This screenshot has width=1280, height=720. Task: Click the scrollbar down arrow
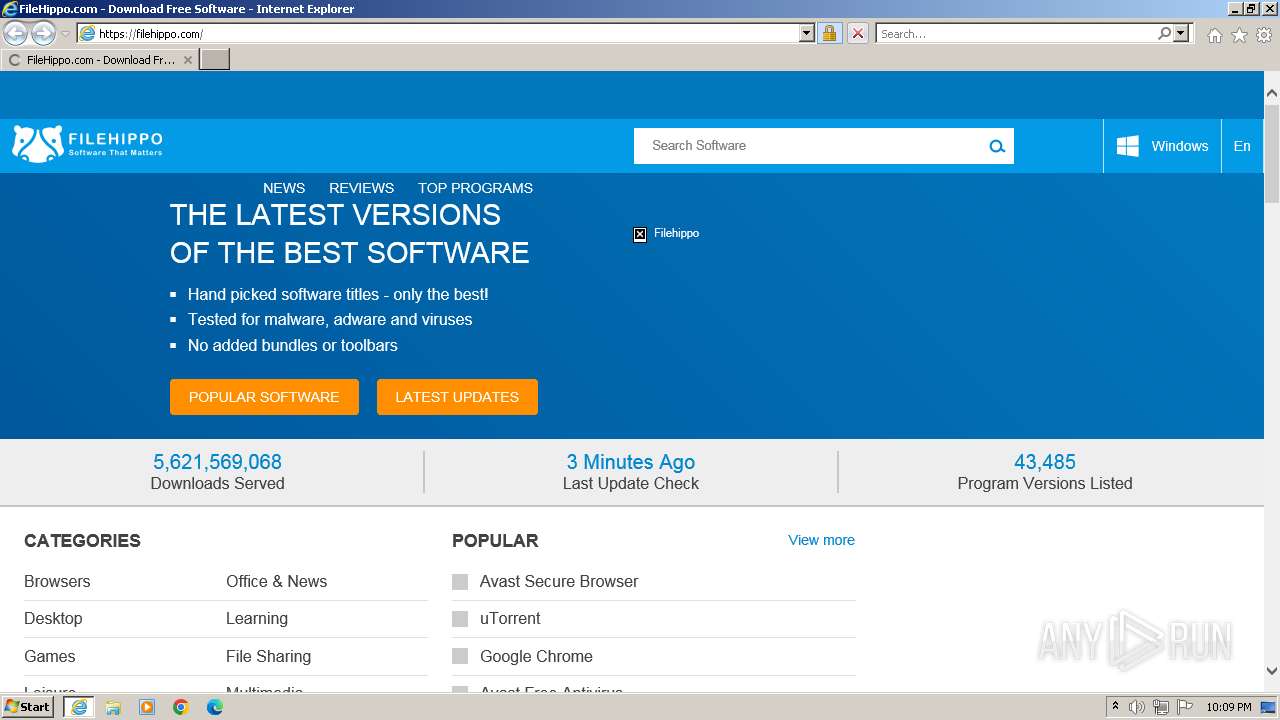pyautogui.click(x=1272, y=672)
